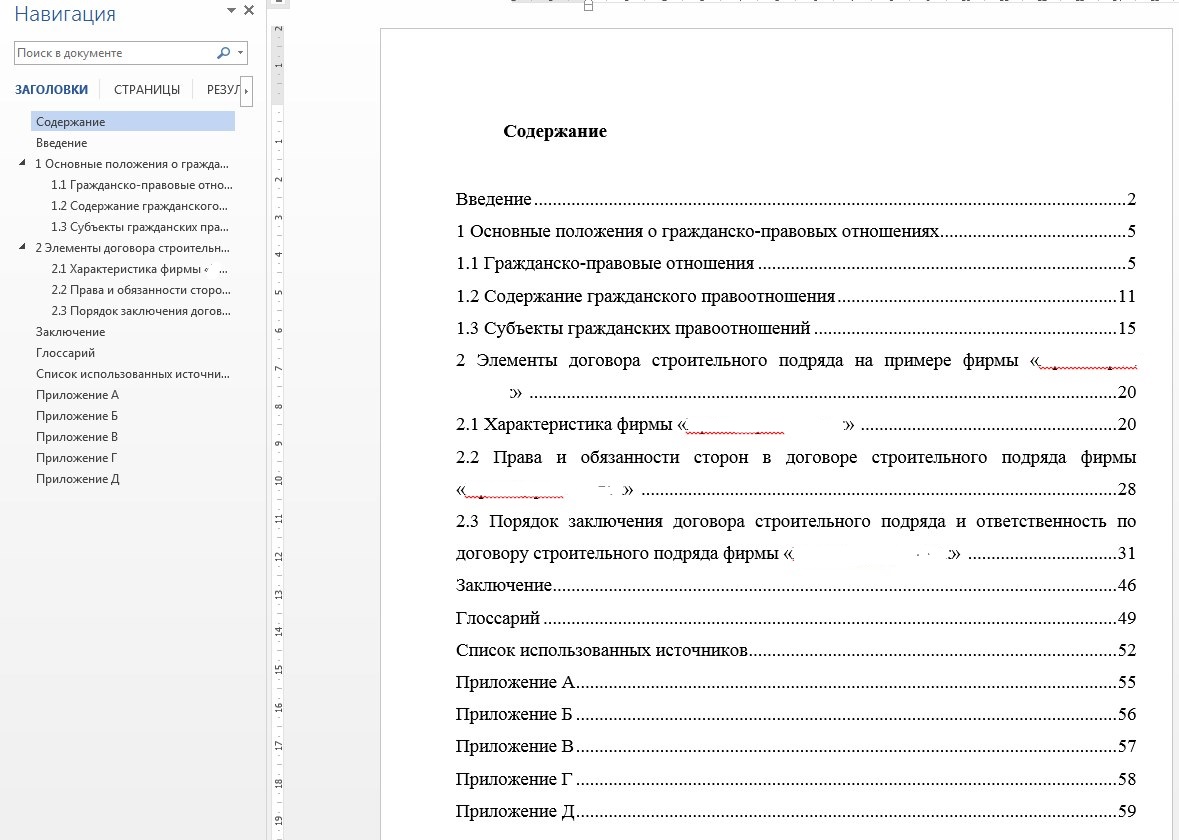This screenshot has height=840, width=1179.
Task: Go to 2 Элементы договора строительн... heading
Action: click(132, 248)
